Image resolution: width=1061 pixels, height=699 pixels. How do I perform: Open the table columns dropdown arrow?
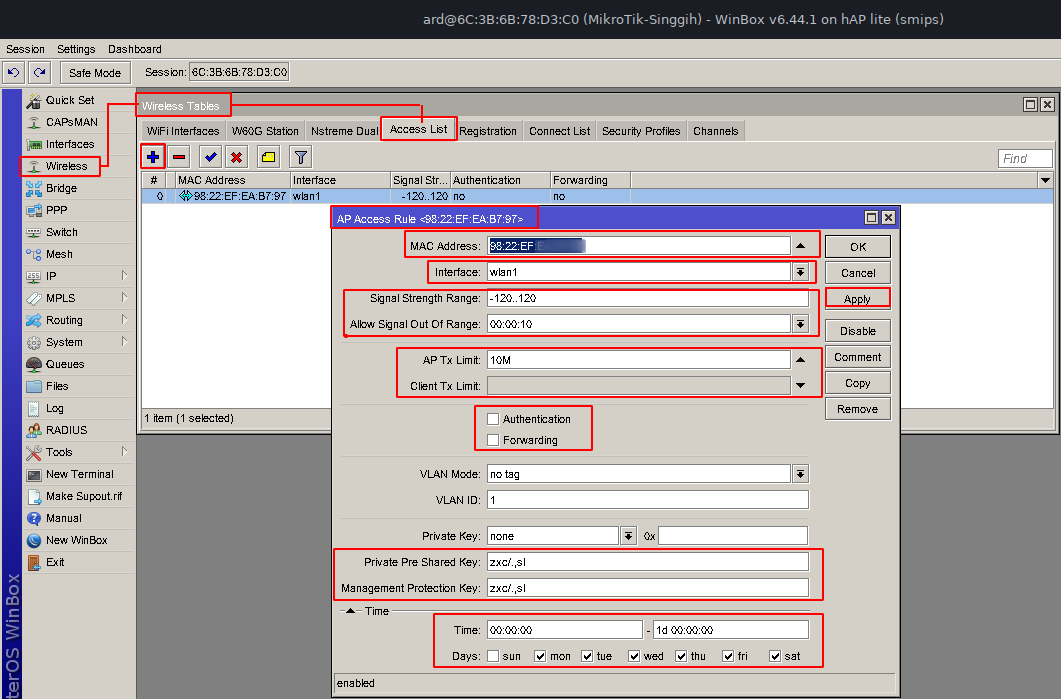tap(1045, 180)
